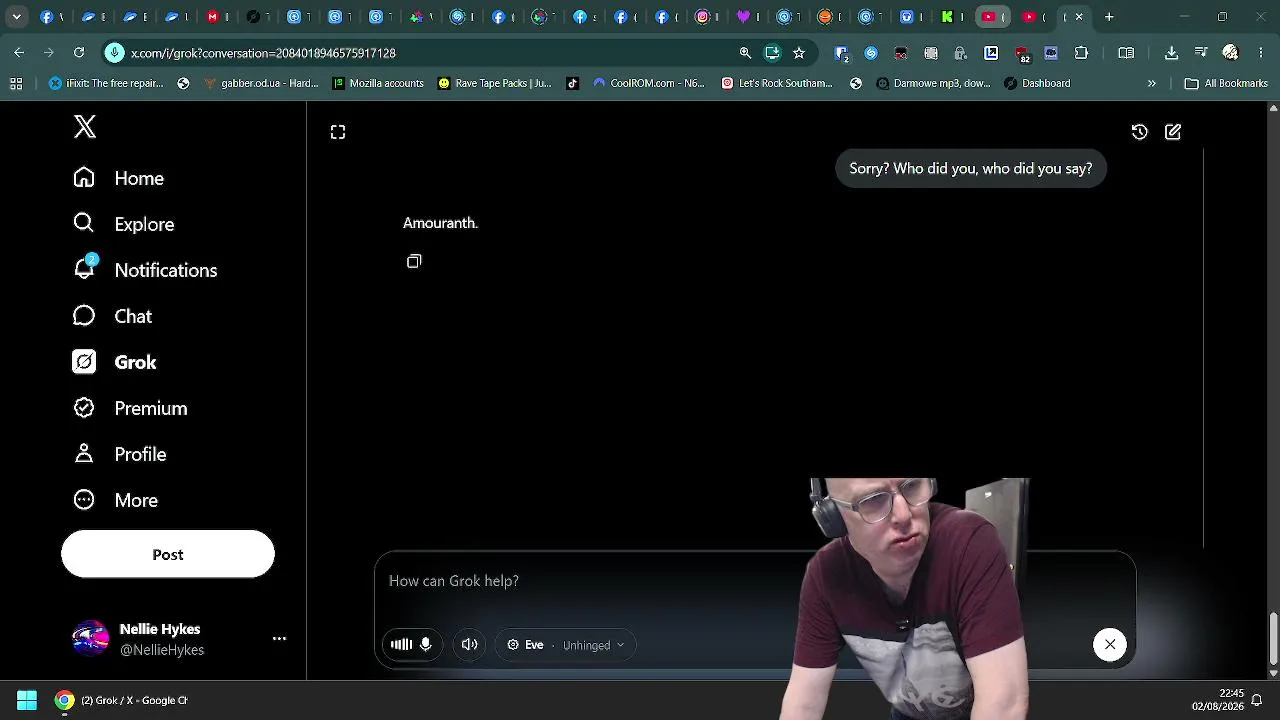
Task: Show more hidden bookmarks
Action: pyautogui.click(x=1152, y=84)
